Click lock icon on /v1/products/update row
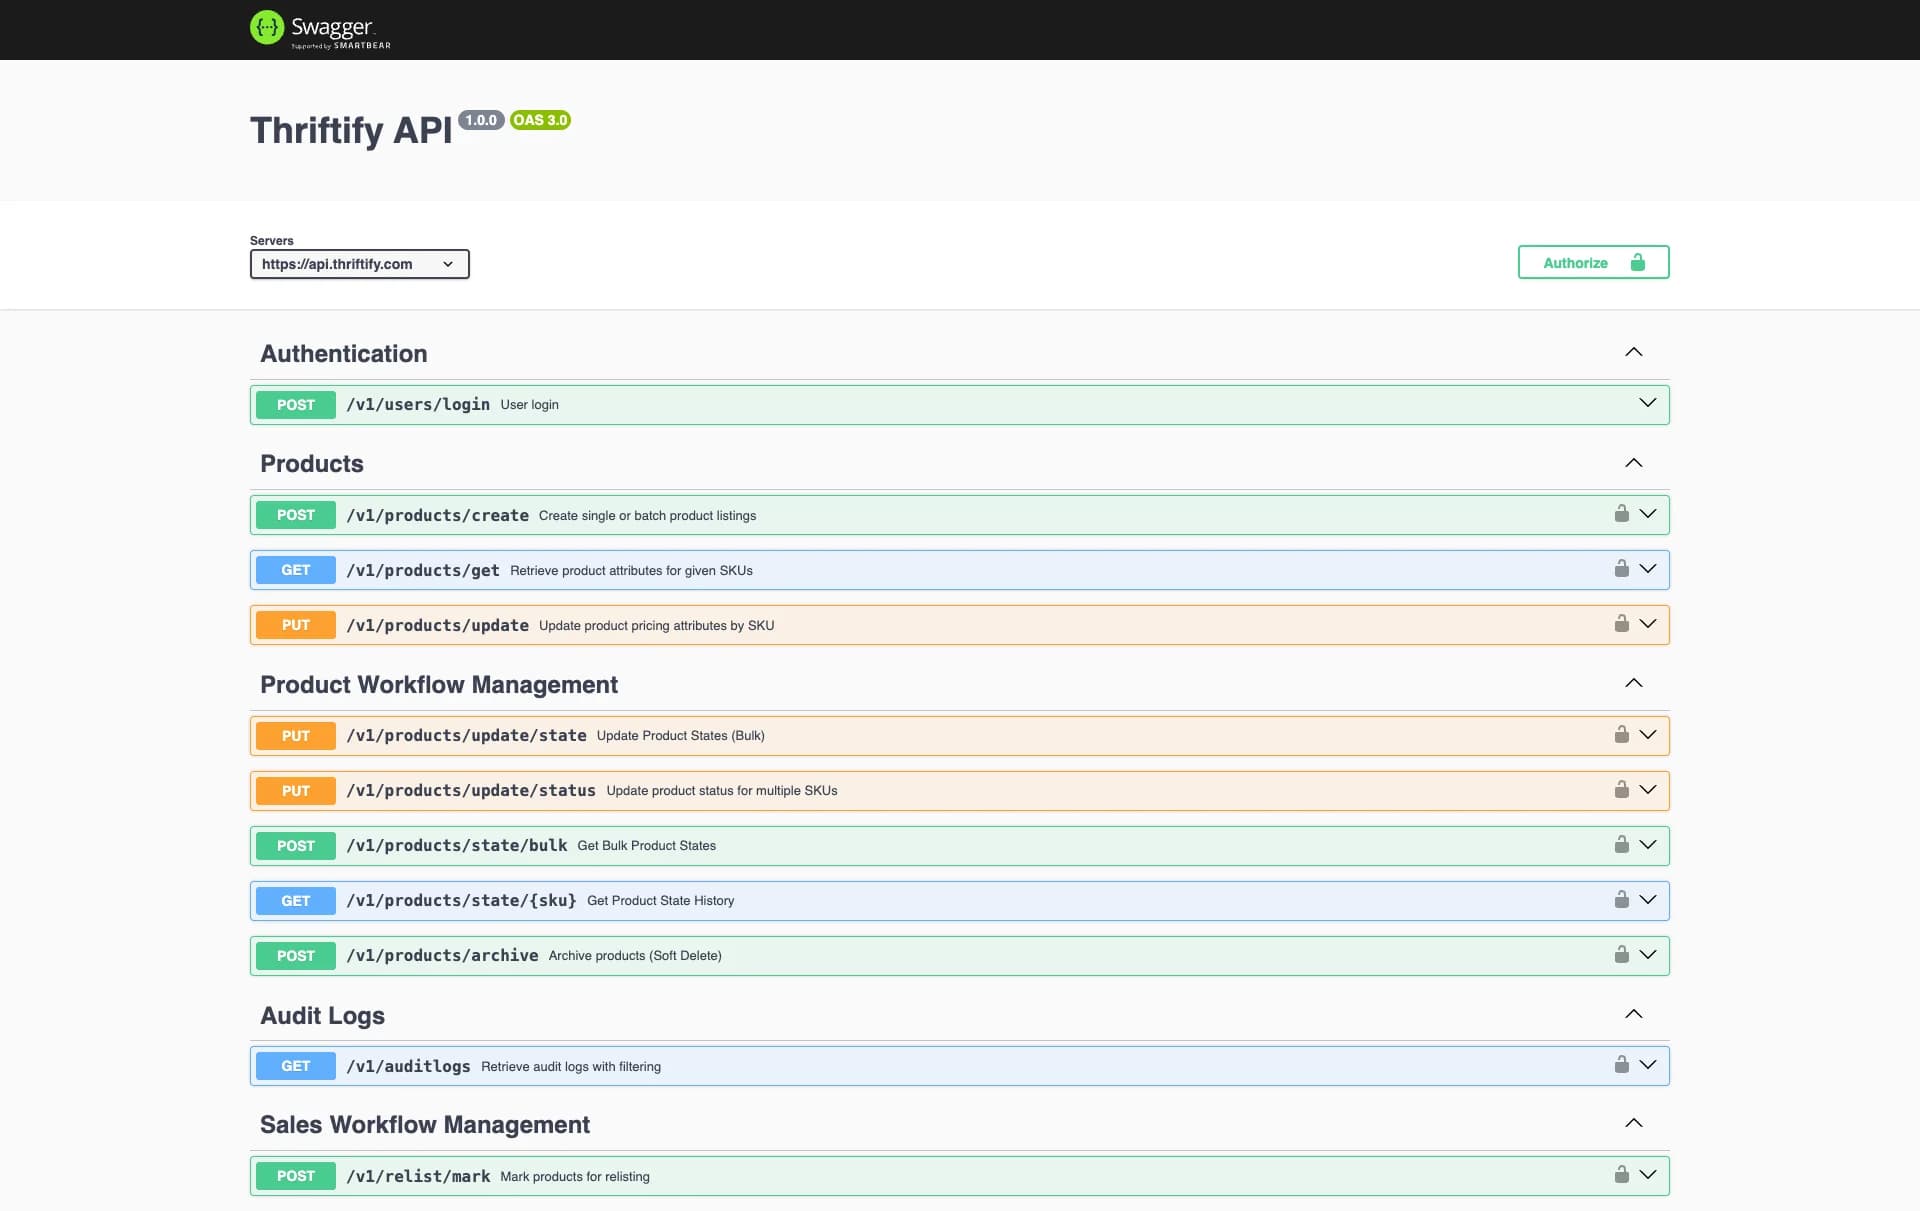1920x1211 pixels. [x=1621, y=624]
